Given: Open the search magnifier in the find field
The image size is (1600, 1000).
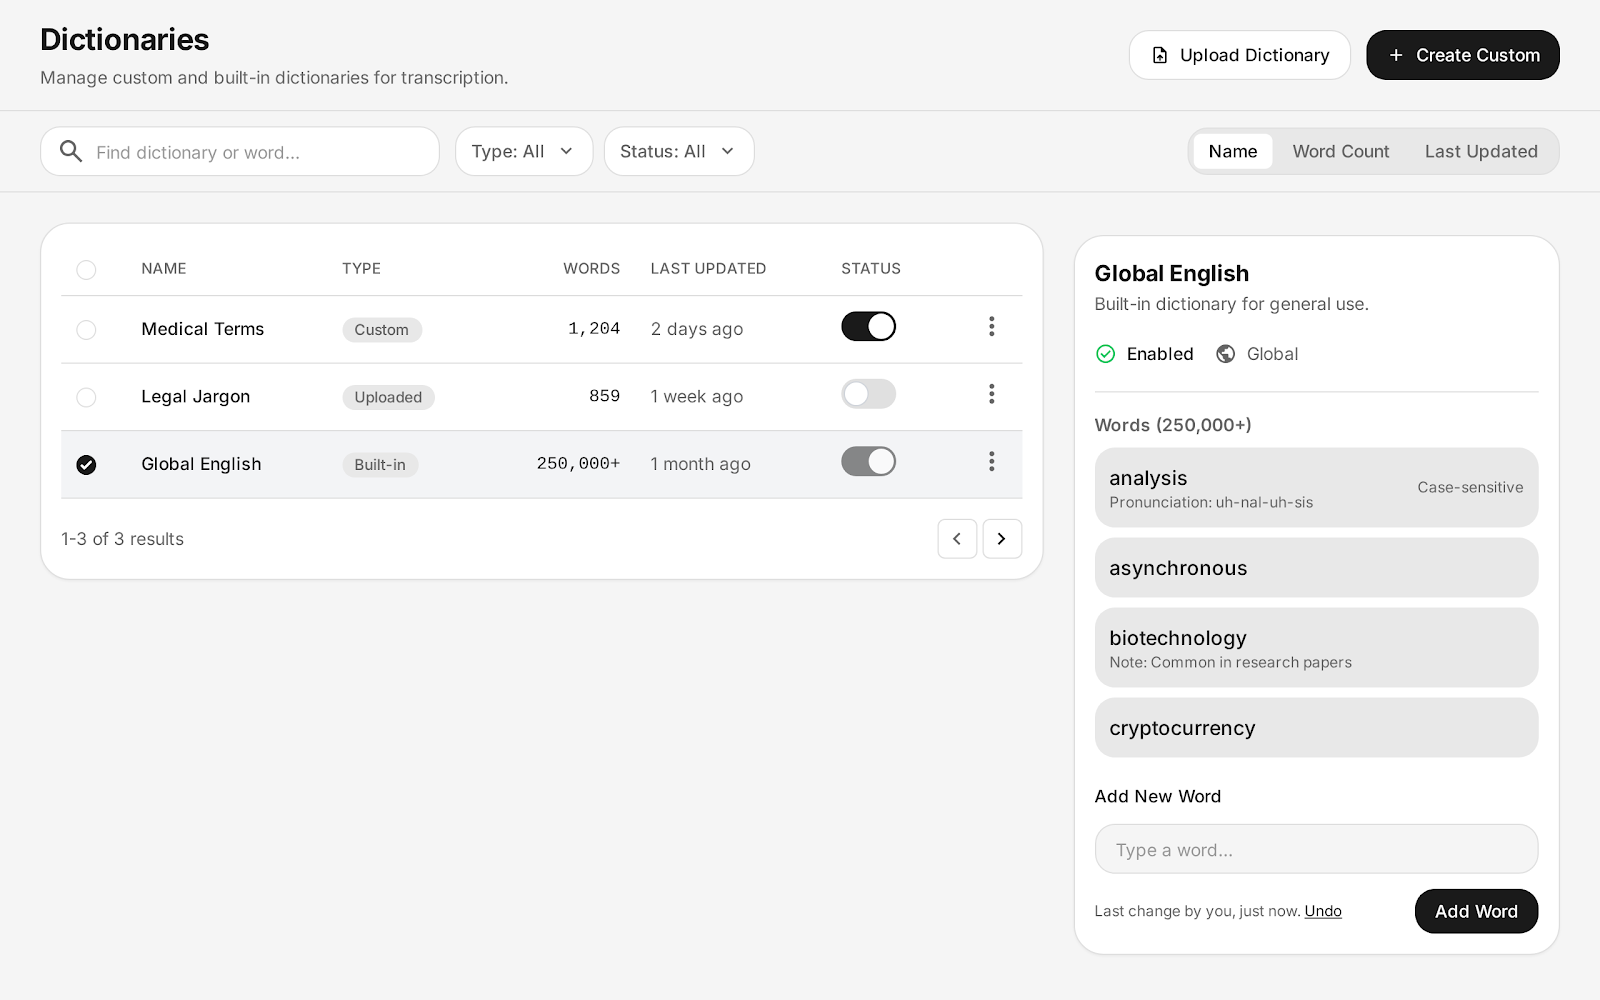Looking at the screenshot, I should click(70, 151).
